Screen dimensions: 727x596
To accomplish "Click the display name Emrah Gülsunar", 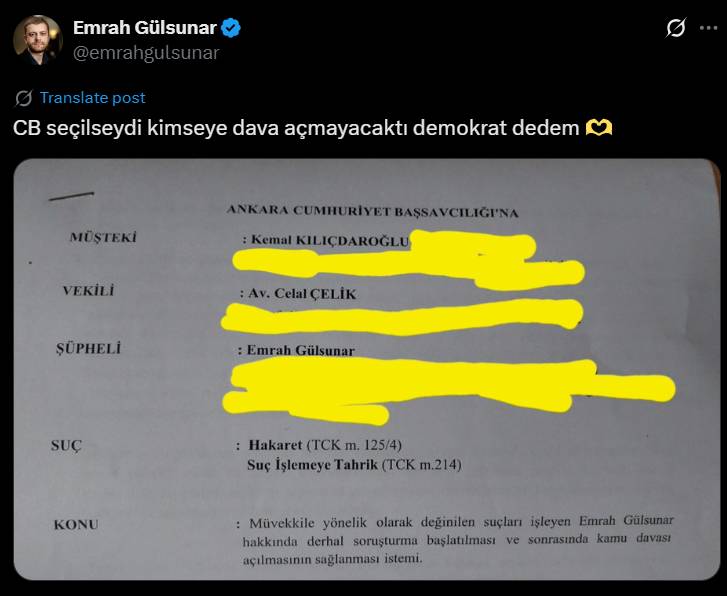I will coord(145,28).
